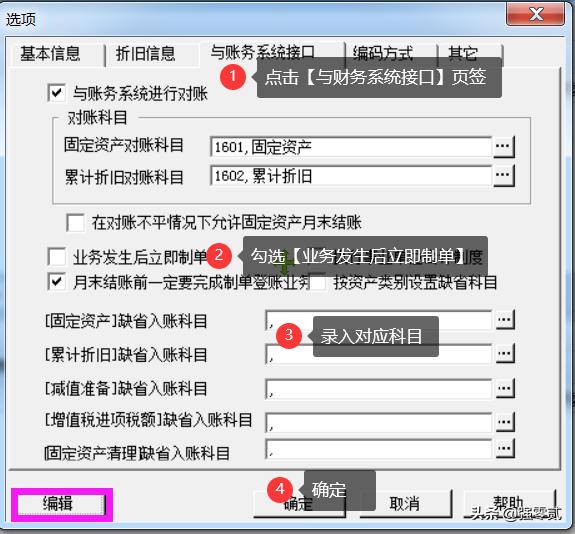The height and width of the screenshot is (534, 575).
Task: Focus the [减值准备]缺省入账科目 input field
Action: [378, 388]
